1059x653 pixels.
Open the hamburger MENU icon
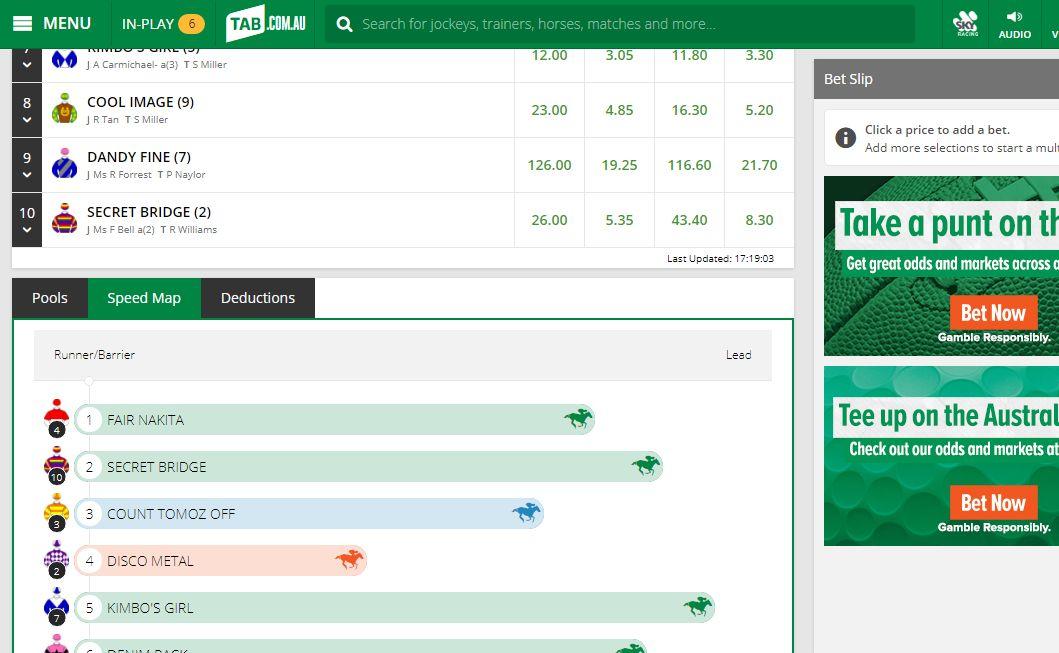click(22, 23)
